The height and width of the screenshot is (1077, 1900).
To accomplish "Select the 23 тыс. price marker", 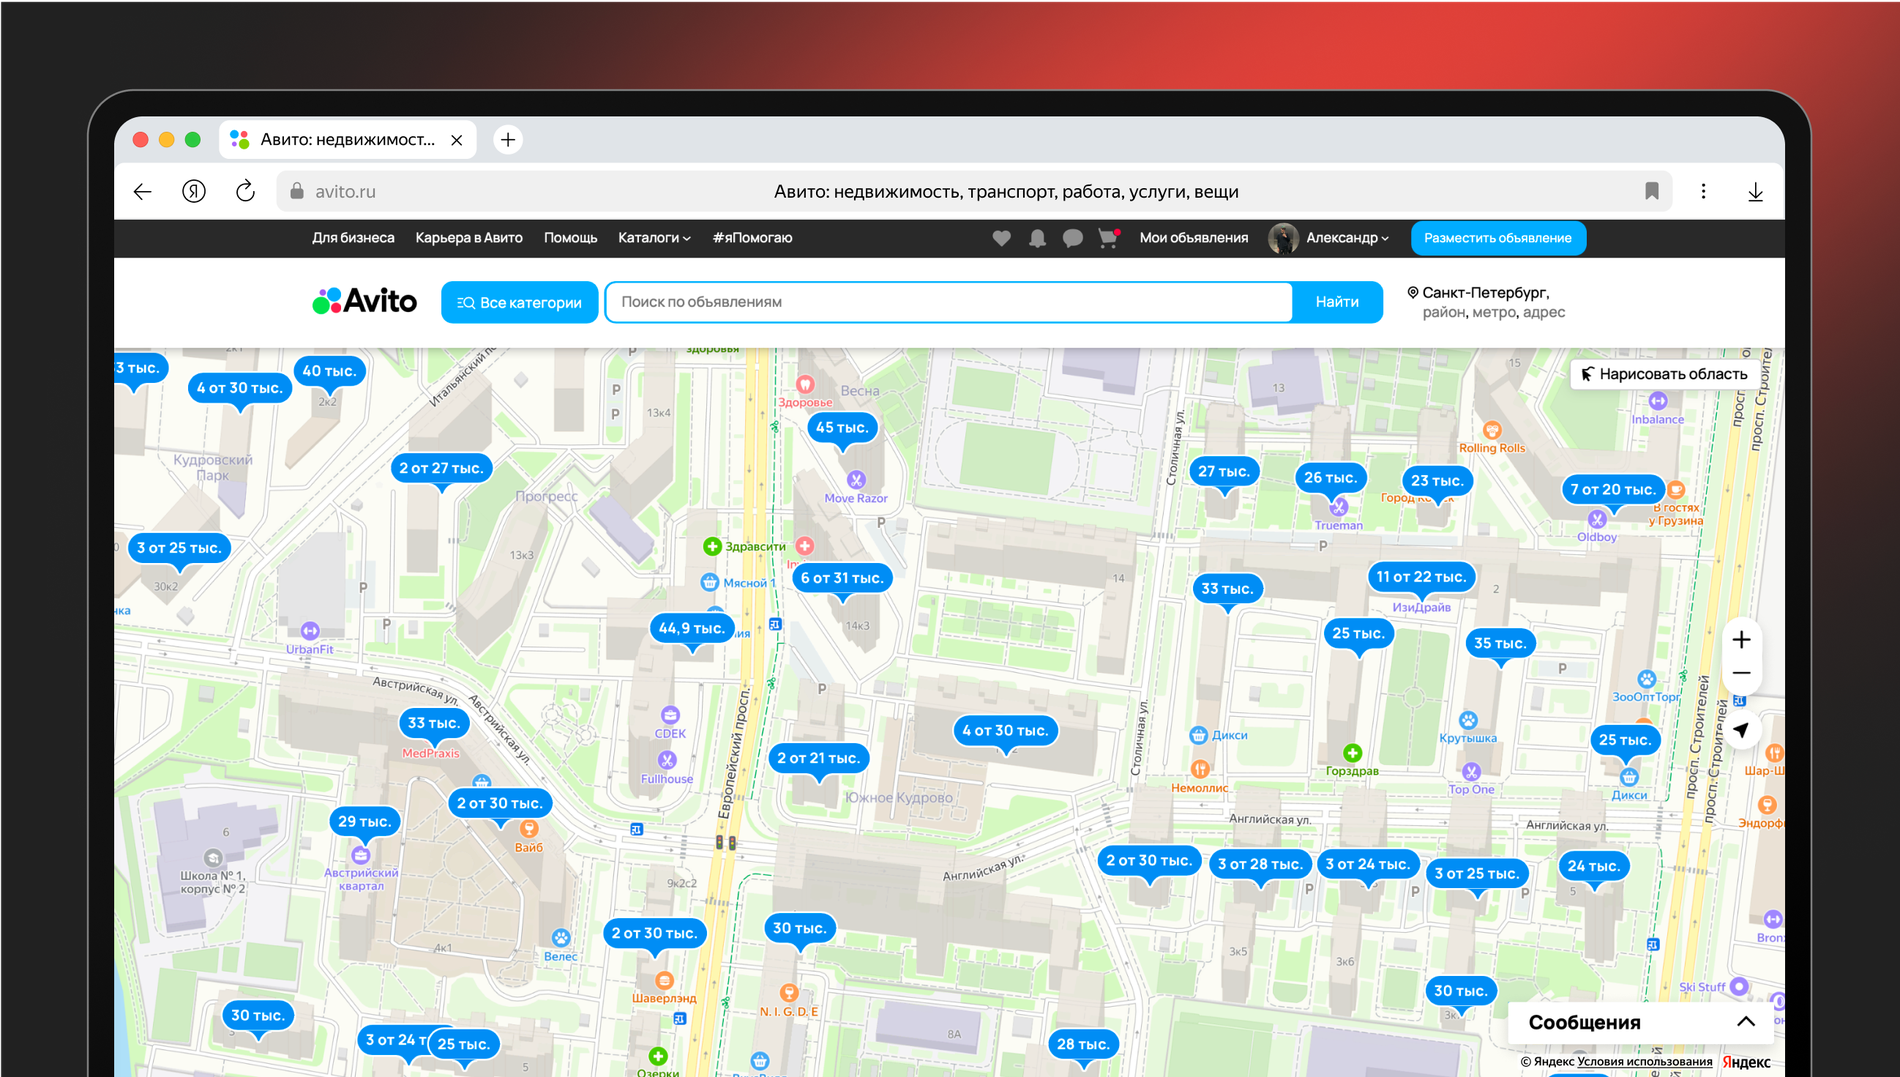I will [1436, 481].
